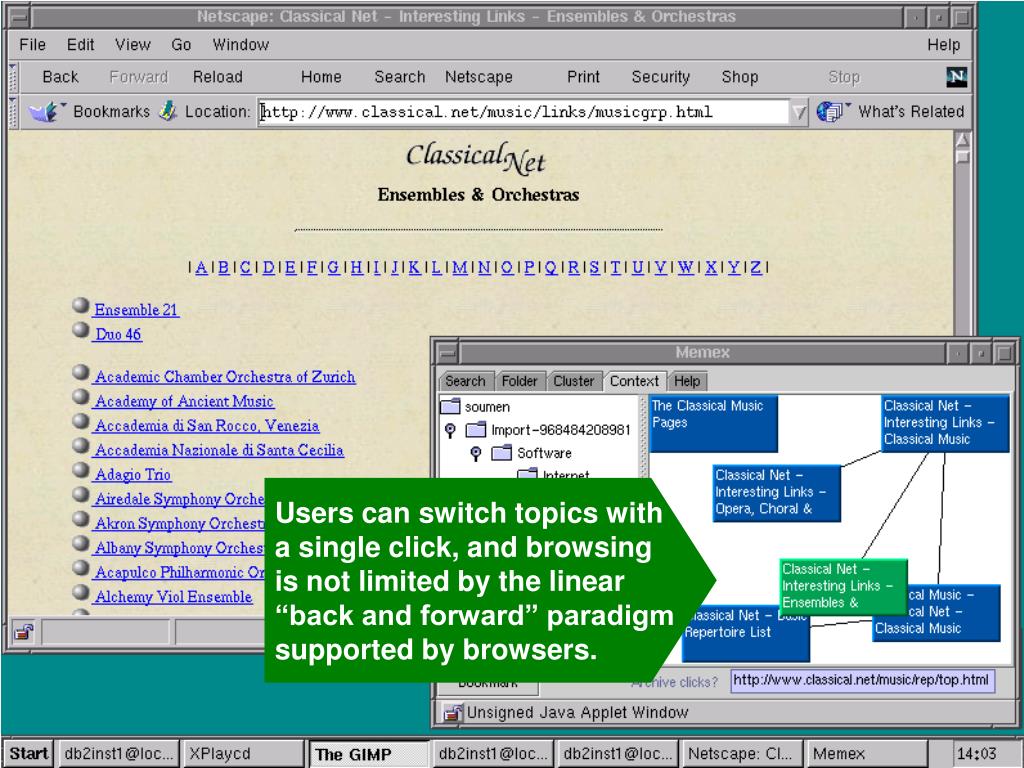
Task: Click the Software folder icon in Memex
Action: click(502, 453)
